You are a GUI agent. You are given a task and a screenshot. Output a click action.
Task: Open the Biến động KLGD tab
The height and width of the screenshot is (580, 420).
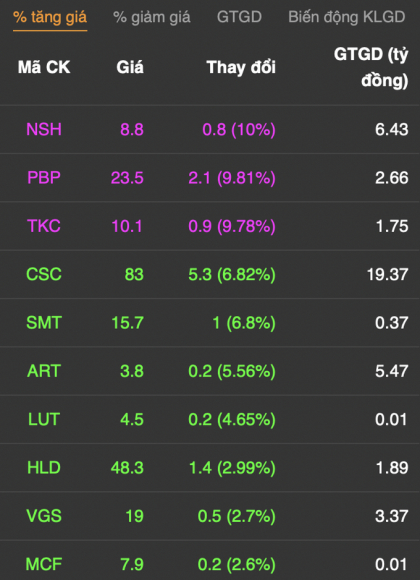(x=347, y=17)
